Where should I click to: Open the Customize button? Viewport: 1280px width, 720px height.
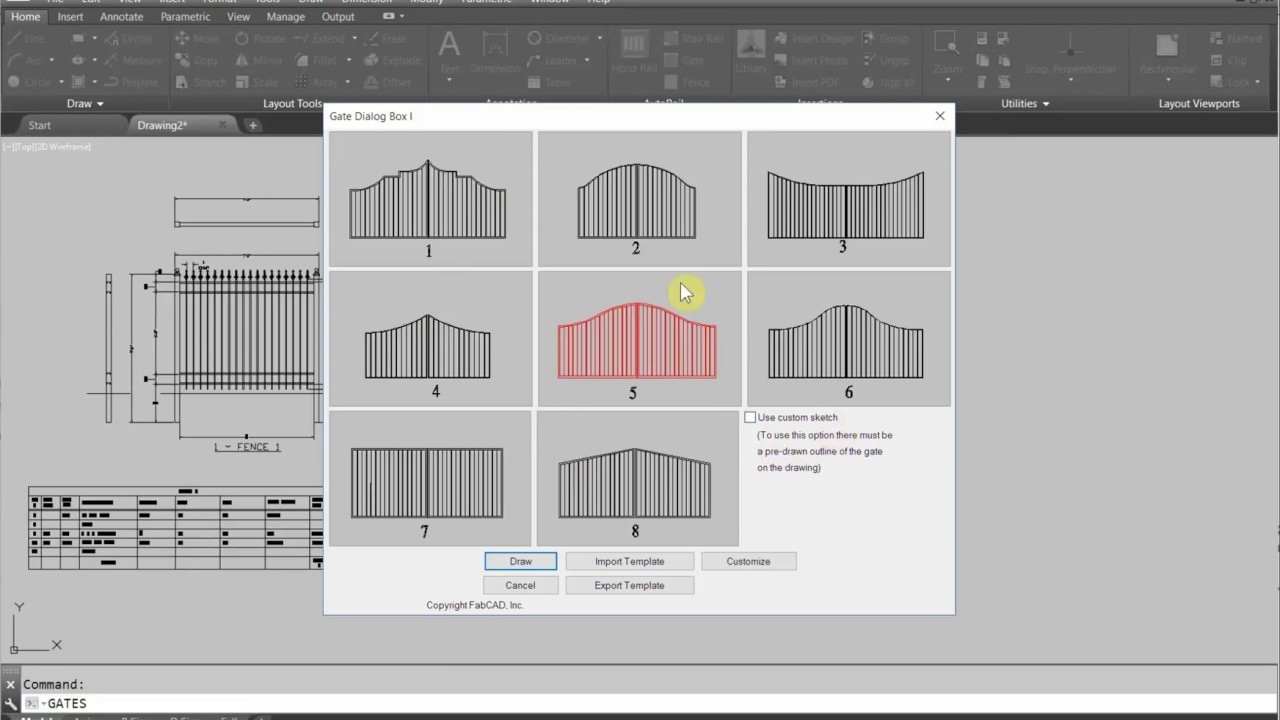click(748, 561)
